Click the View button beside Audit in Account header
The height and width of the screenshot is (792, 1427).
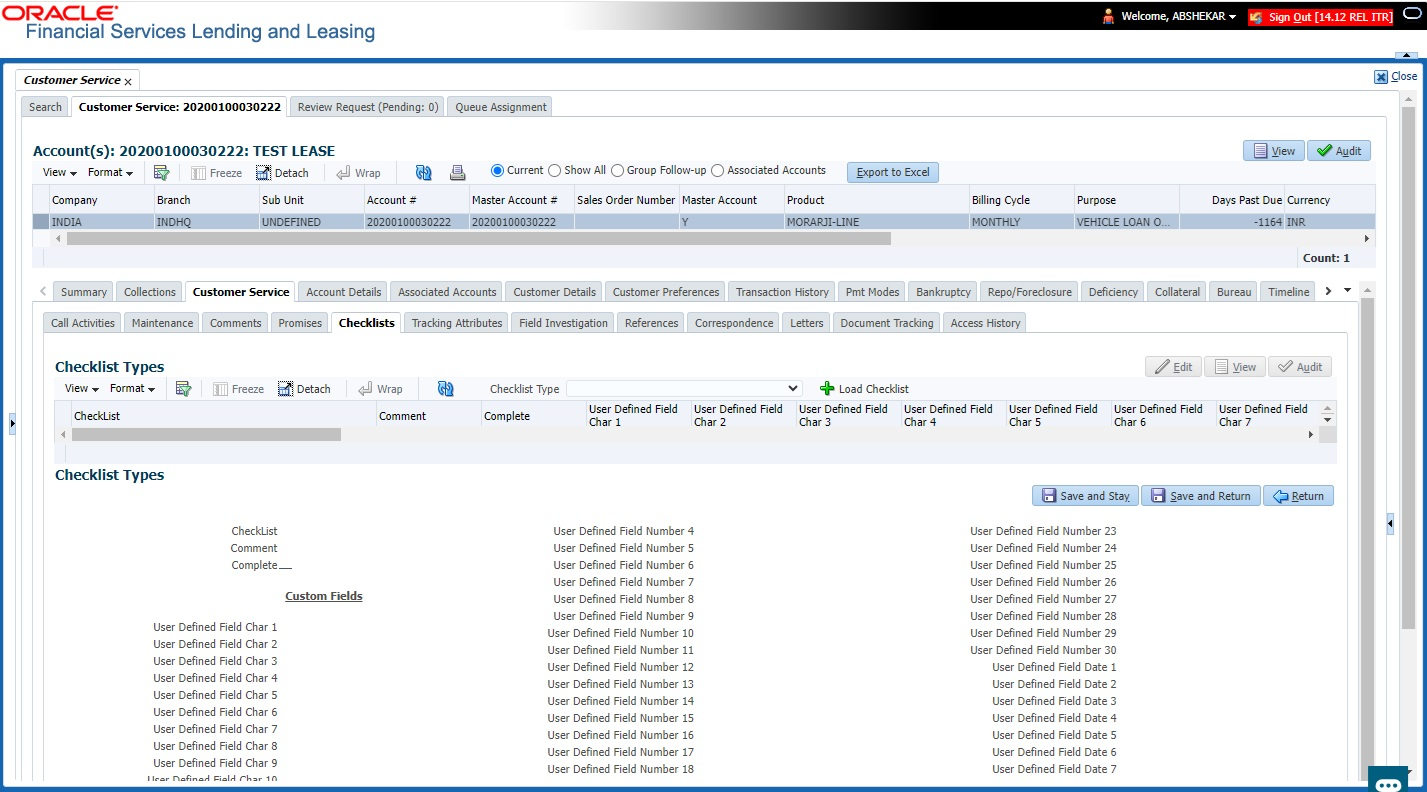1274,151
